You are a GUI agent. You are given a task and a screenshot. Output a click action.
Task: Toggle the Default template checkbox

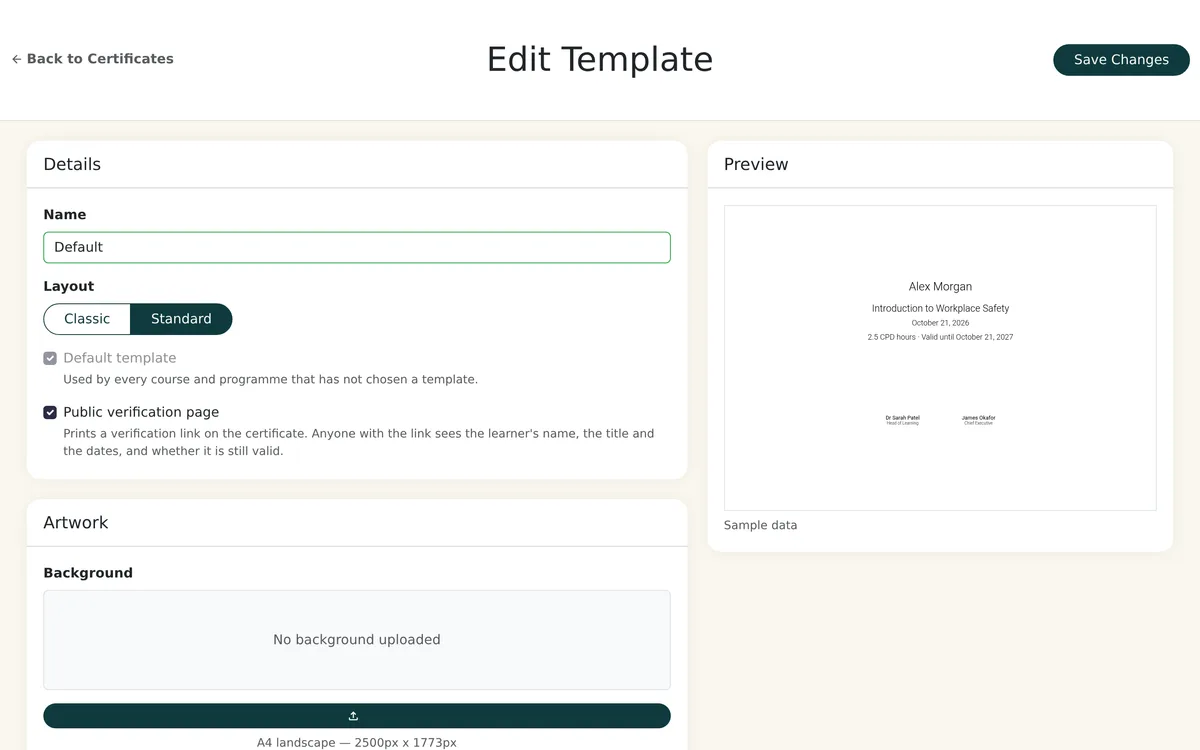pyautogui.click(x=50, y=358)
